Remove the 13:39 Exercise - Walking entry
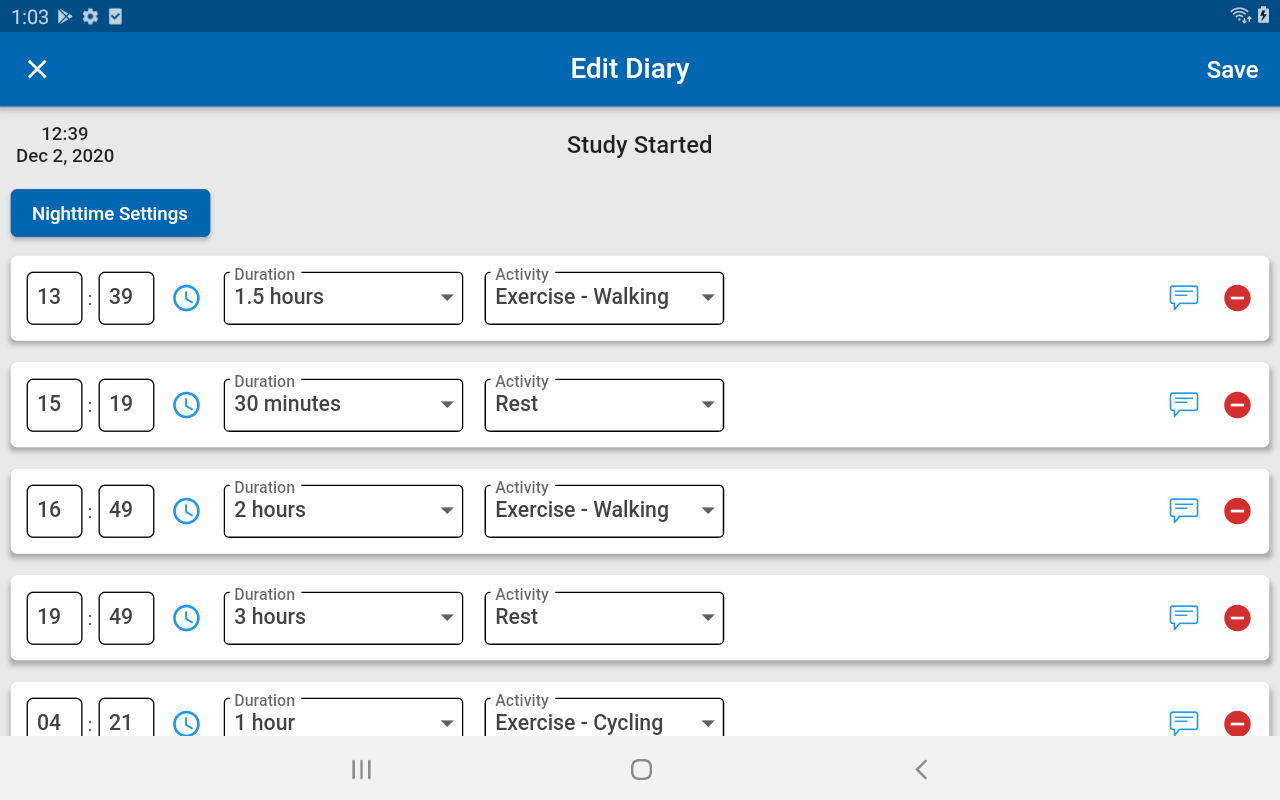 pos(1237,298)
